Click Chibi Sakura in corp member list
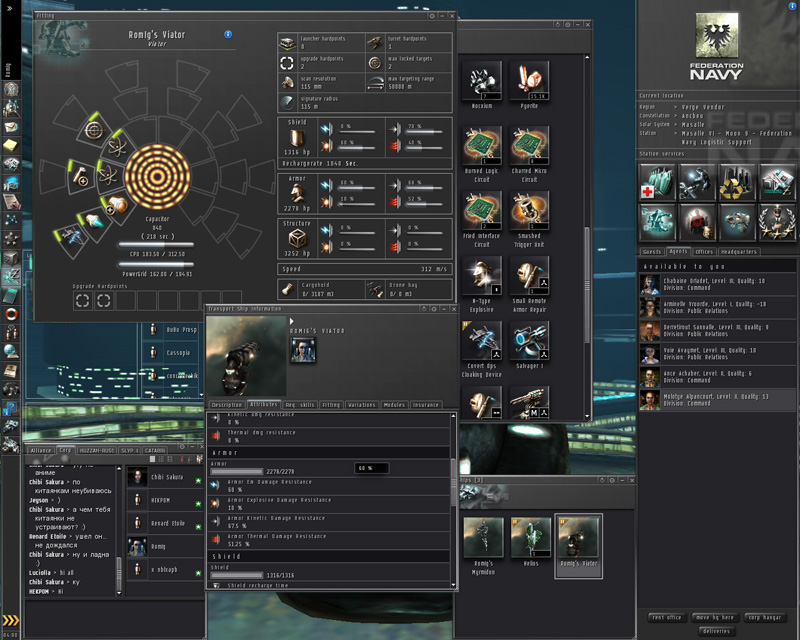 [x=164, y=477]
